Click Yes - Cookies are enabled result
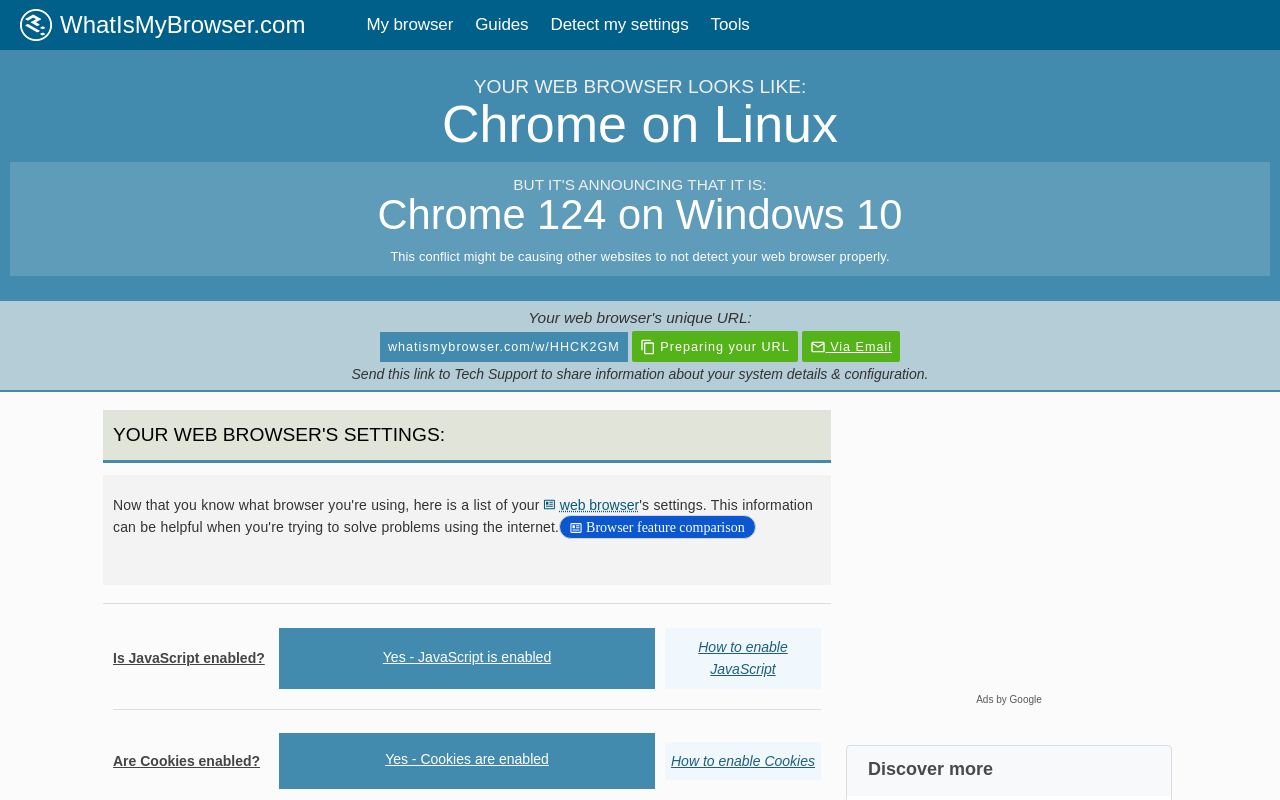Image resolution: width=1280 pixels, height=800 pixels. (467, 760)
